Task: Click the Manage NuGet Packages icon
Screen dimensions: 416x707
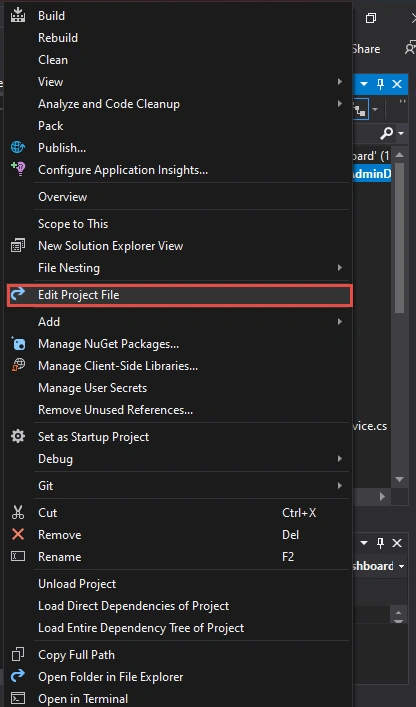Action: coord(18,344)
